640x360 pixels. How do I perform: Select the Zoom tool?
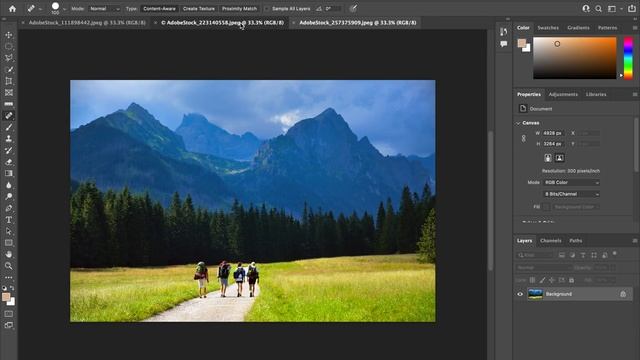point(9,266)
